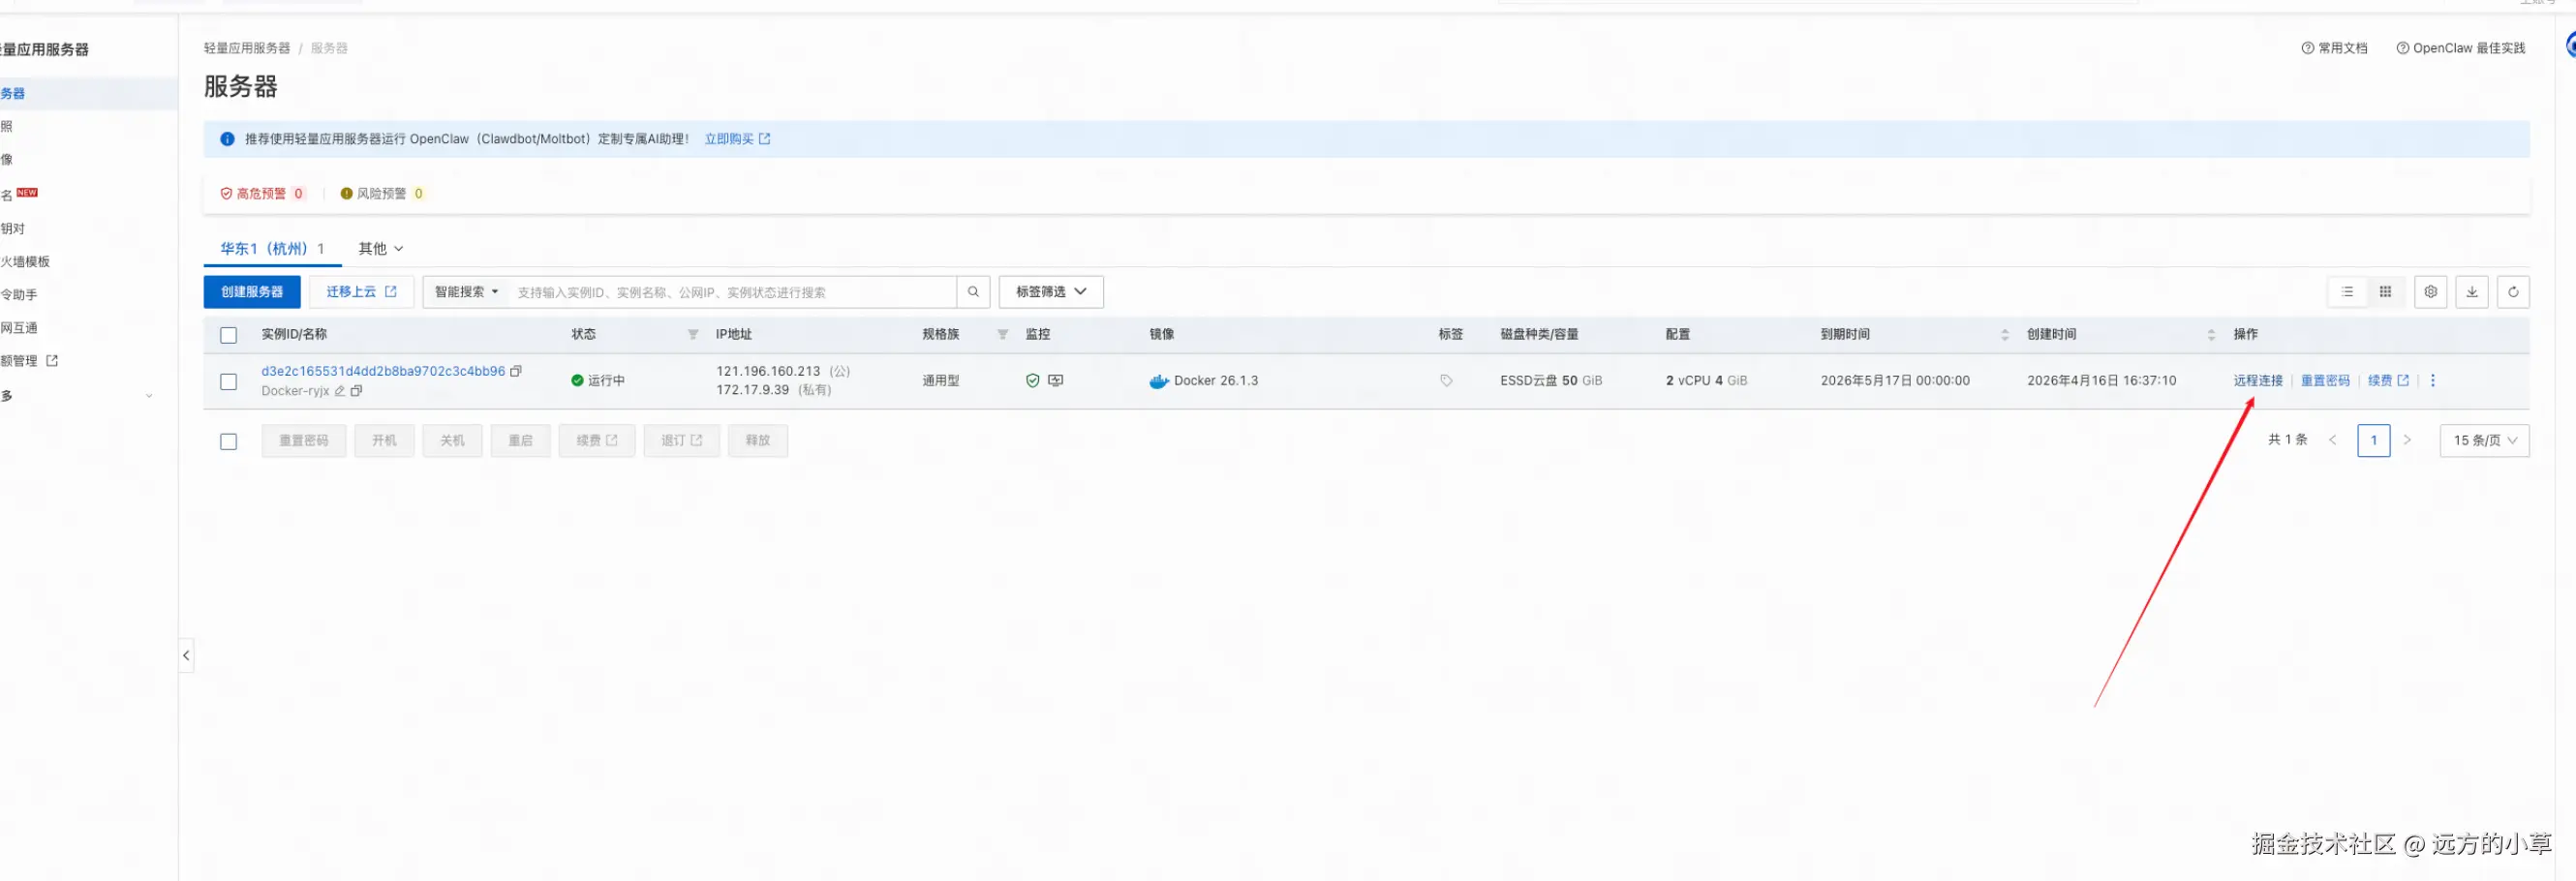Switch to list view layout
Screen dimensions: 2576x881
pyautogui.click(x=2347, y=292)
